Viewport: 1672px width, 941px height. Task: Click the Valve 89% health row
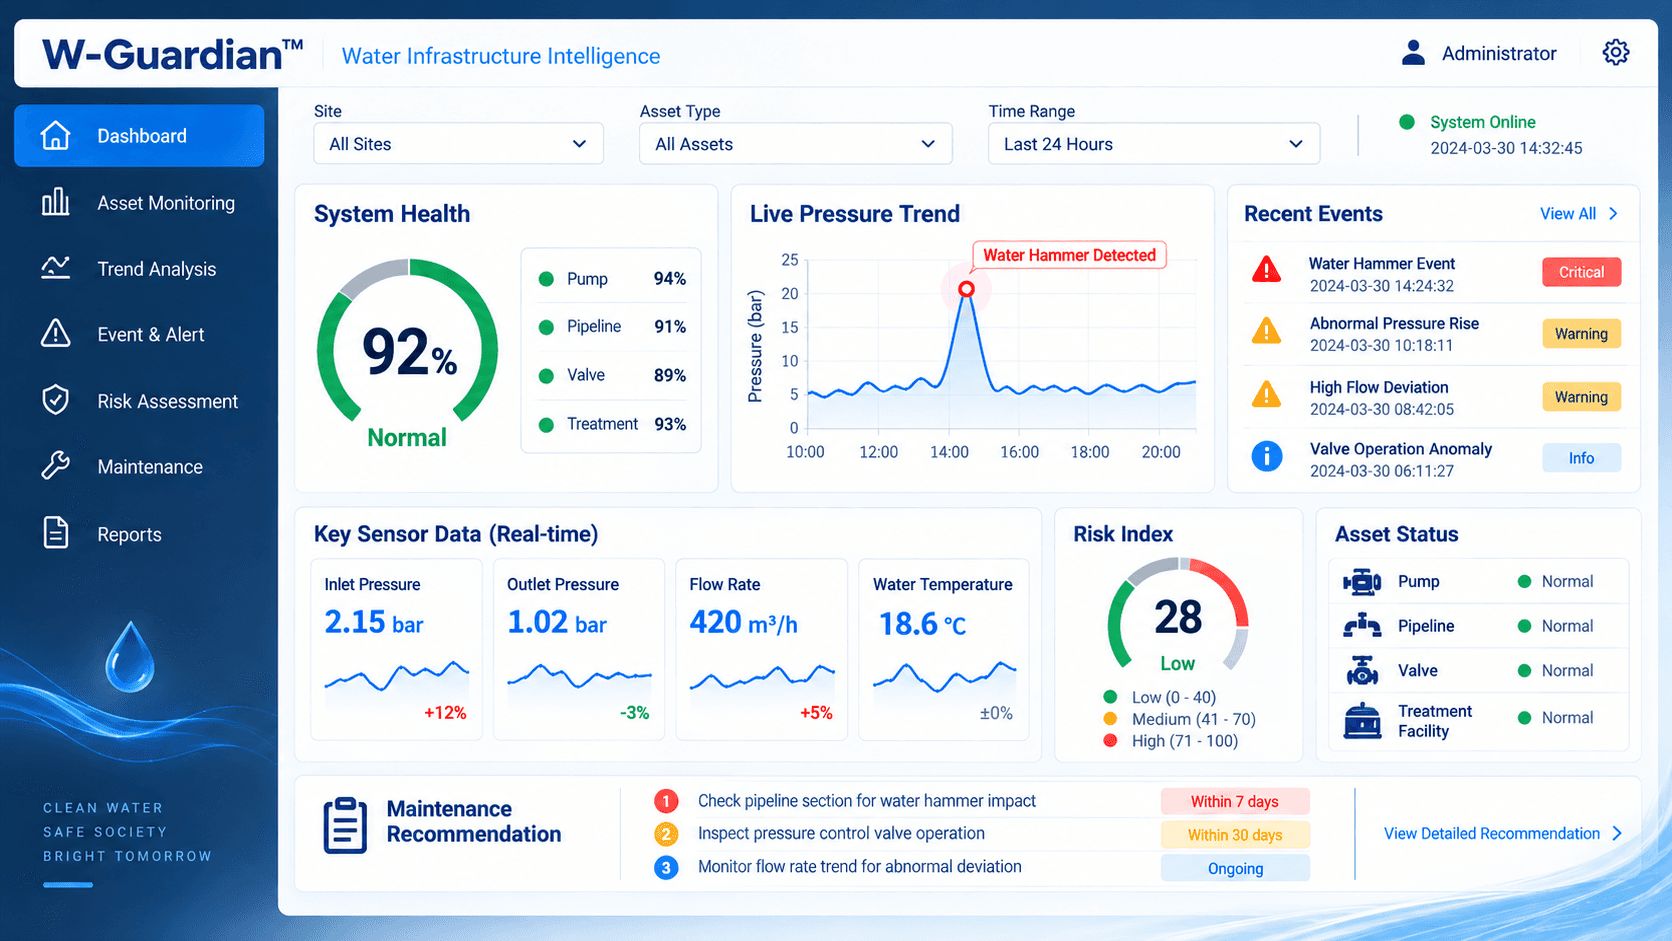click(612, 376)
